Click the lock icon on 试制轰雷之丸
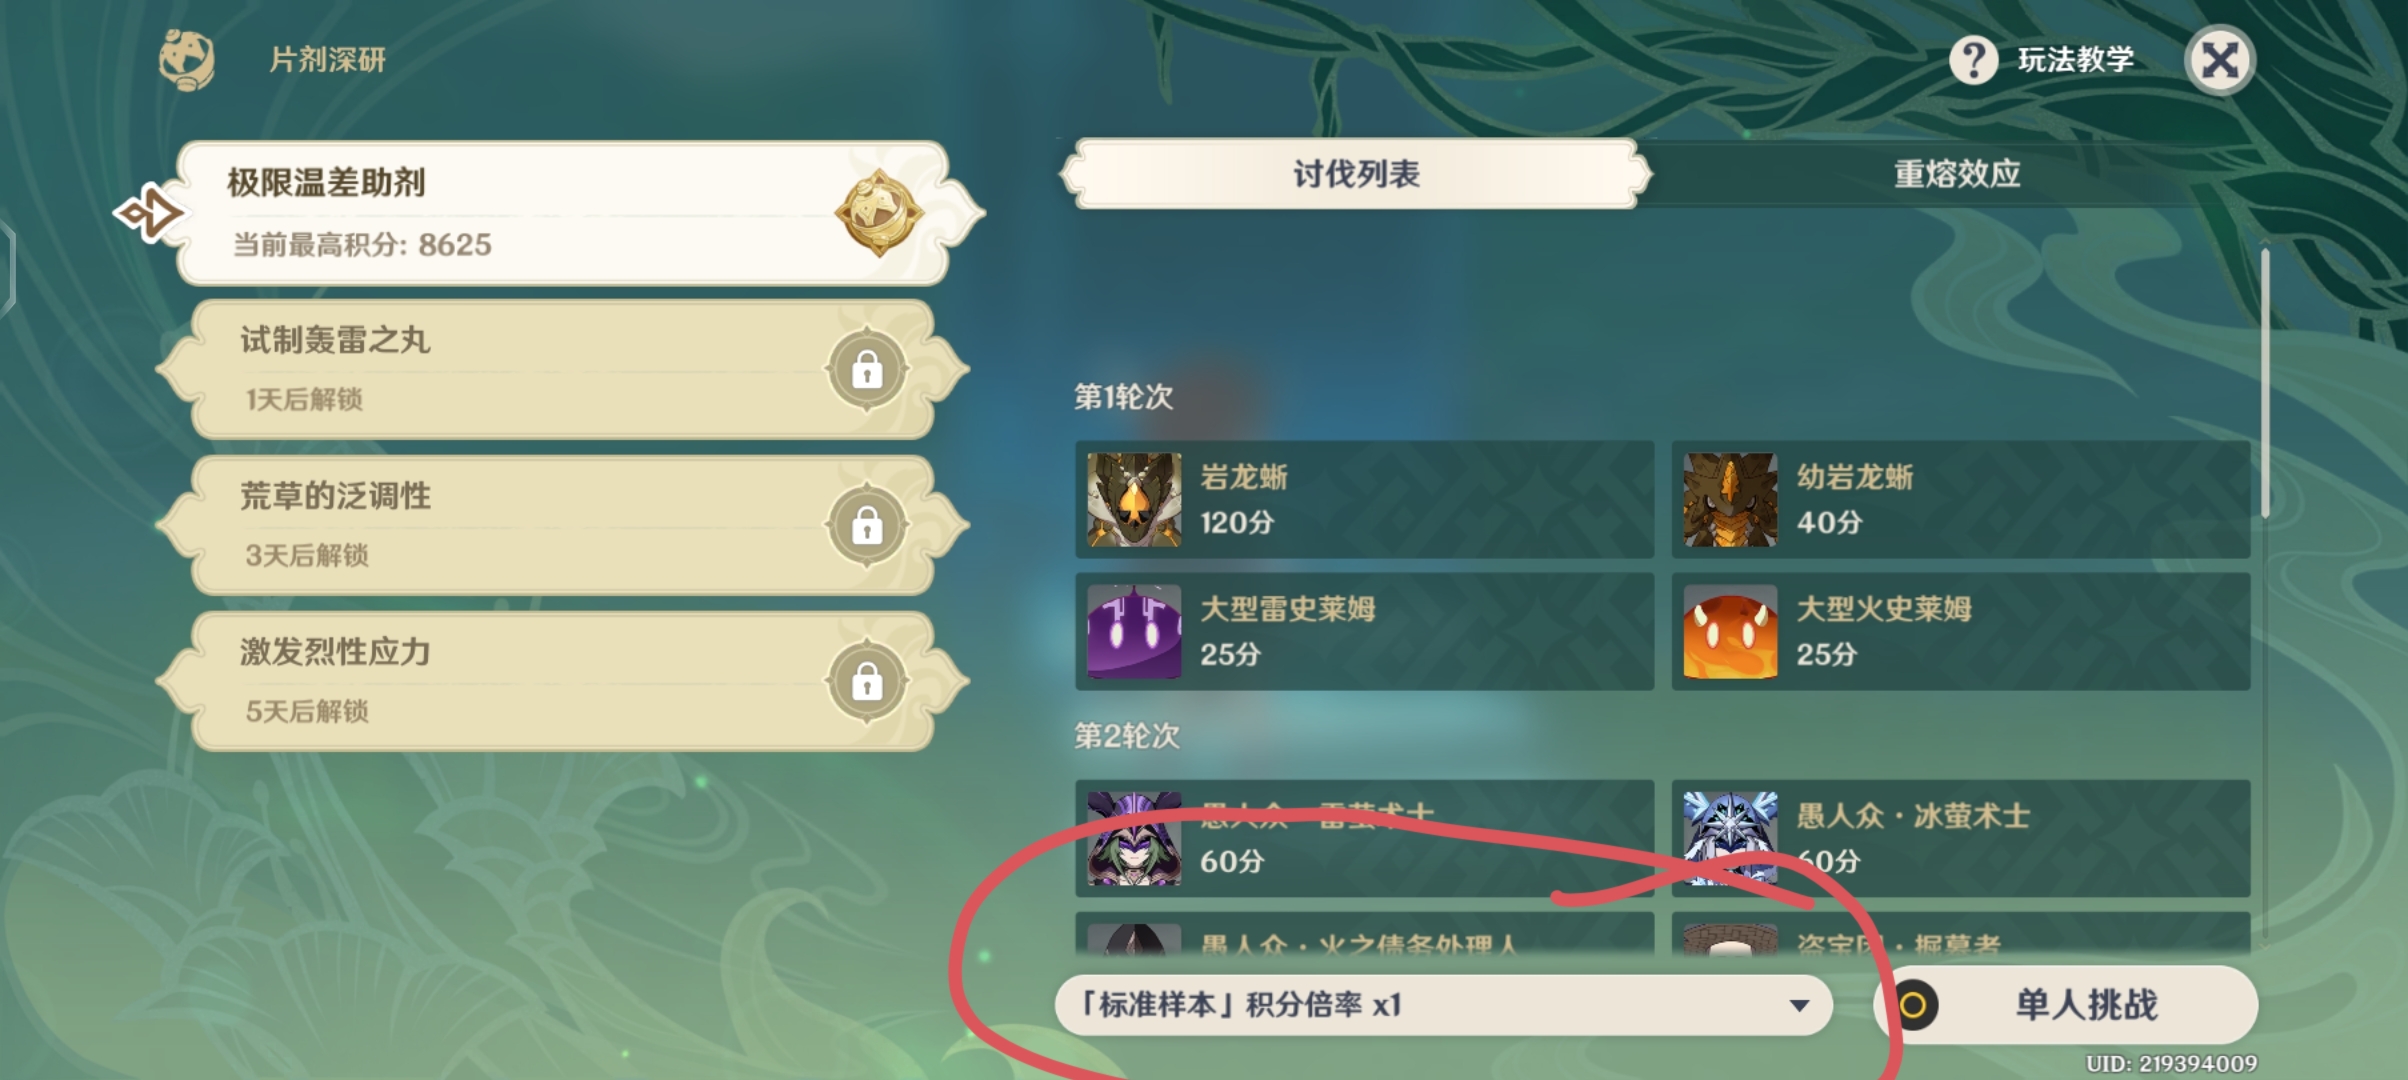The image size is (2408, 1080). tap(867, 370)
